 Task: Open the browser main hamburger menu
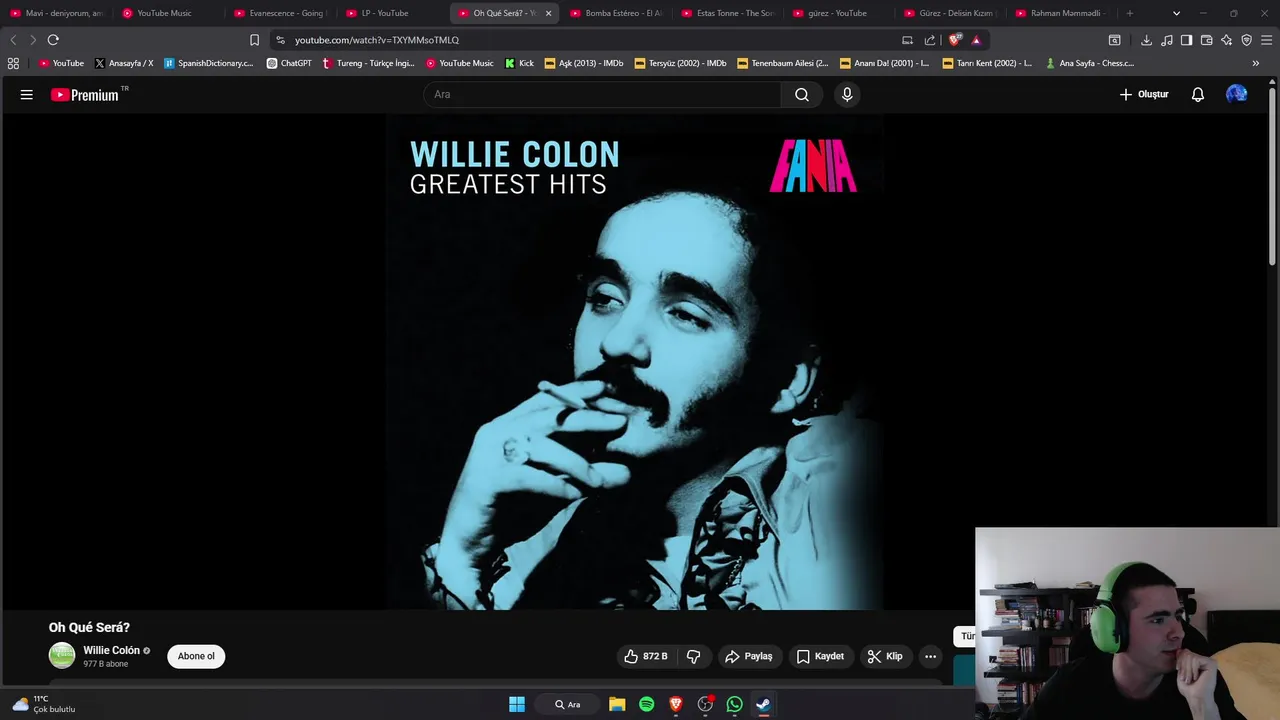[1266, 40]
